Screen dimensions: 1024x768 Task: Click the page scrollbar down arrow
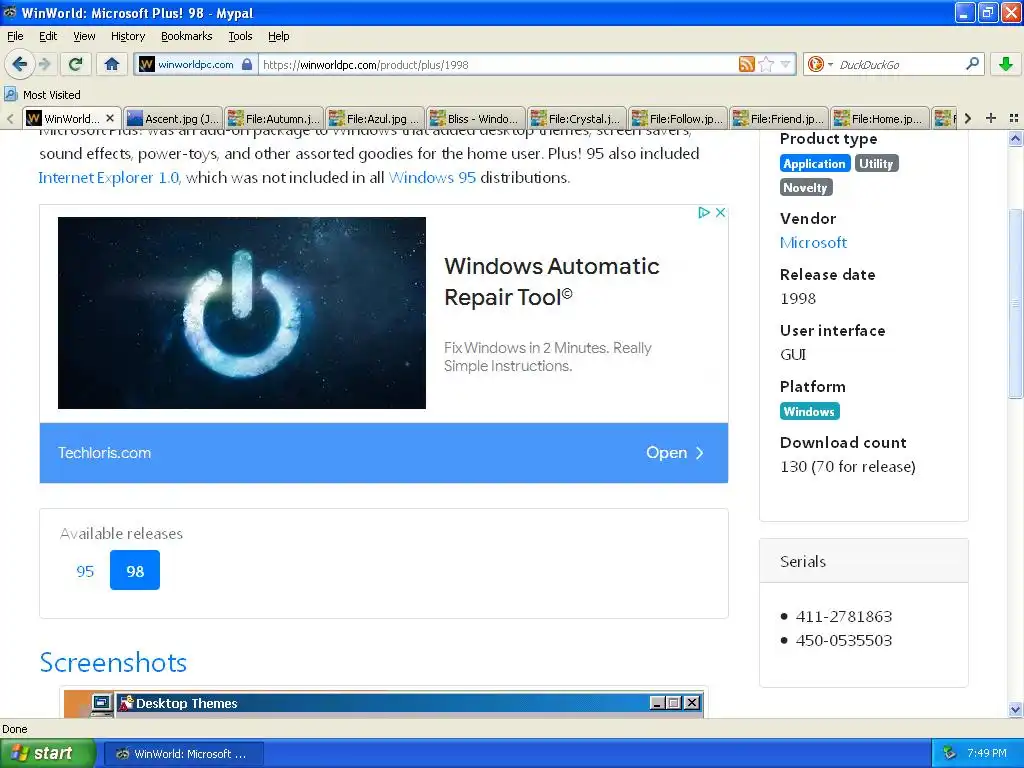[1015, 709]
